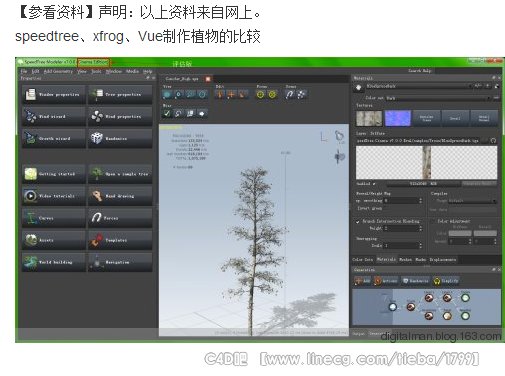Image resolution: width=505 pixels, height=376 pixels.
Task: Click first blue View toolbar icon
Action: [x=167, y=95]
